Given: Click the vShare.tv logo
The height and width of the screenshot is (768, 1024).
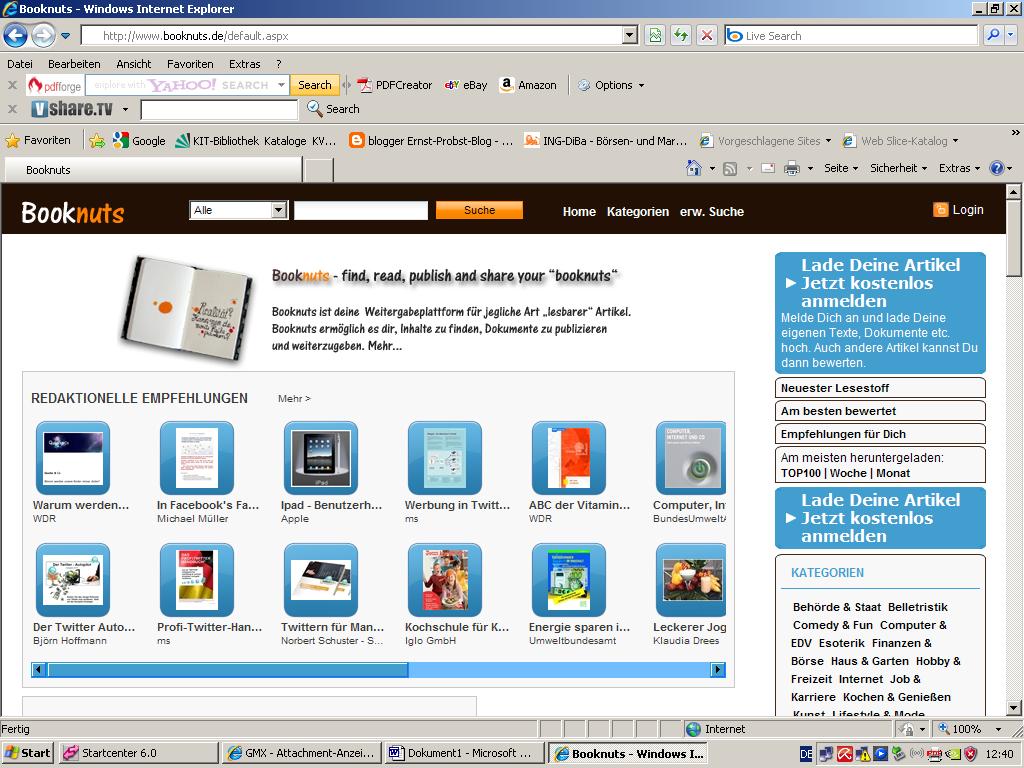Looking at the screenshot, I should 72,108.
